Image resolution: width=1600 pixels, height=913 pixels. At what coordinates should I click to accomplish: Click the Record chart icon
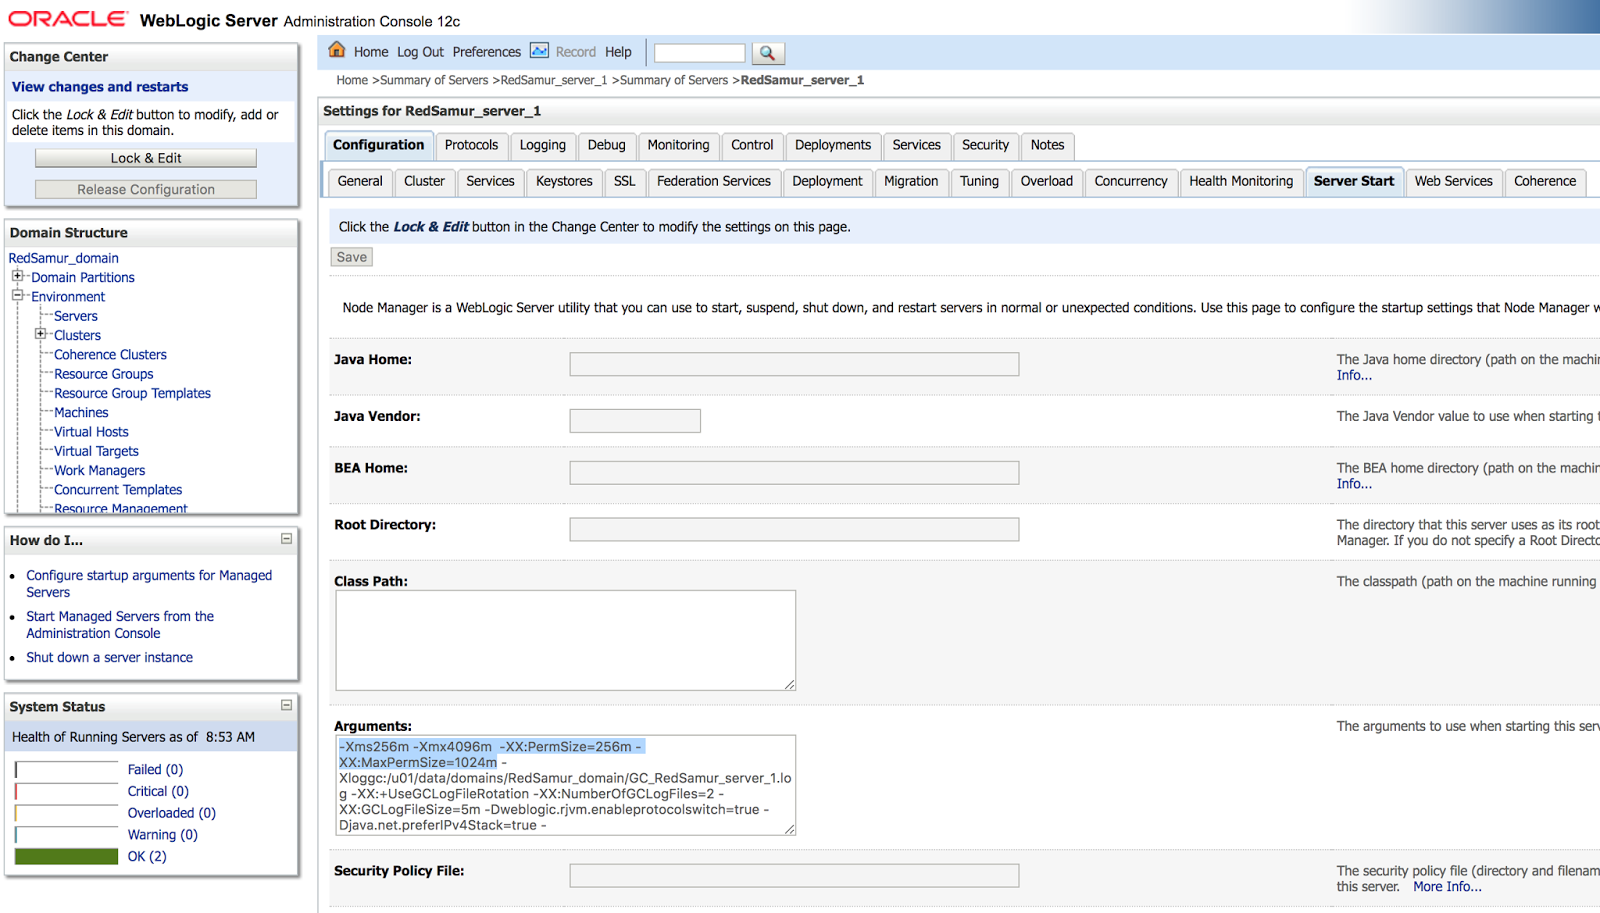(x=539, y=51)
